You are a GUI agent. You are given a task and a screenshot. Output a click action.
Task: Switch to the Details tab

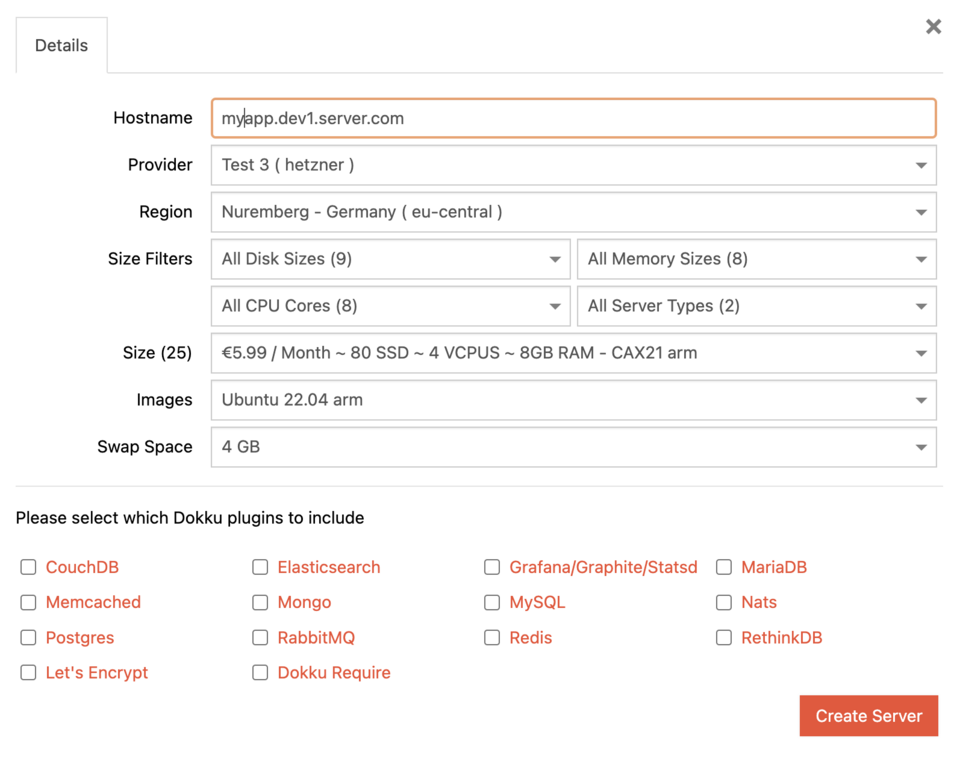(x=61, y=45)
